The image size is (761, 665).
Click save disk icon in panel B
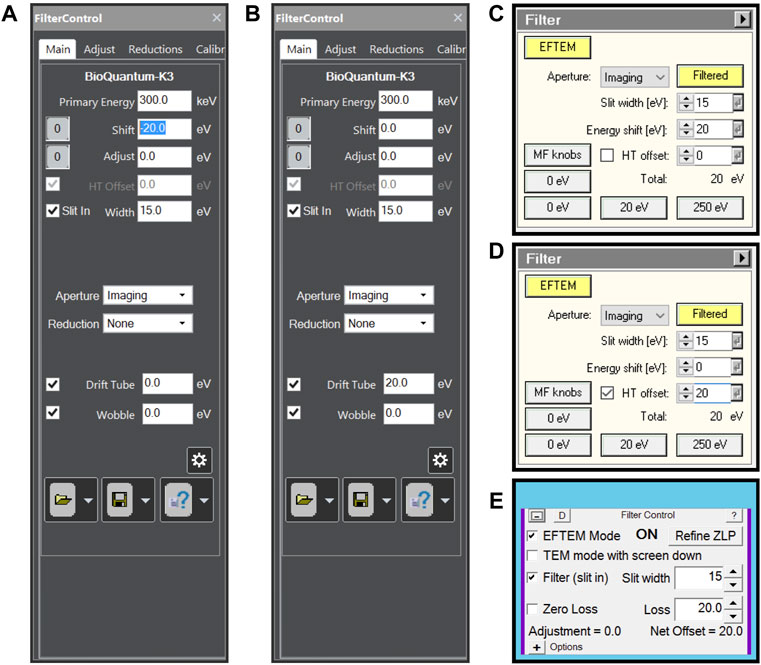(x=361, y=499)
